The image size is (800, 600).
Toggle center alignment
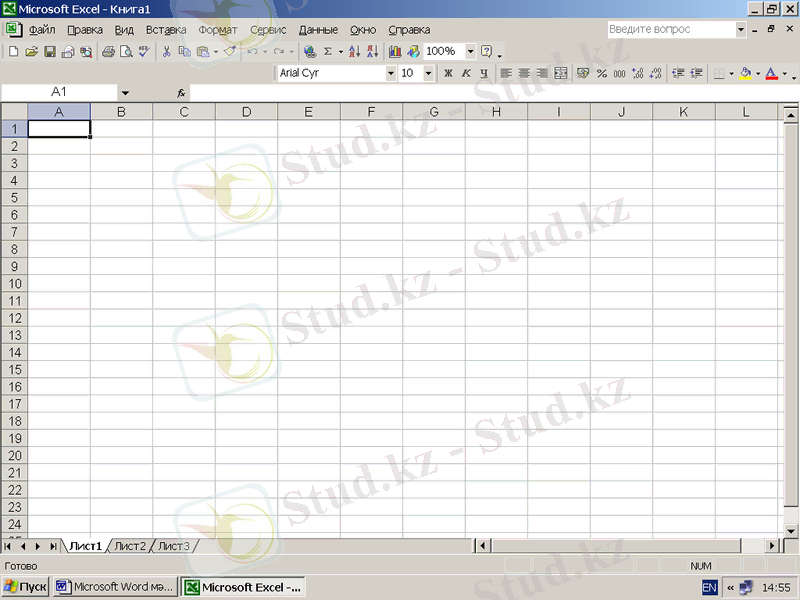click(524, 73)
